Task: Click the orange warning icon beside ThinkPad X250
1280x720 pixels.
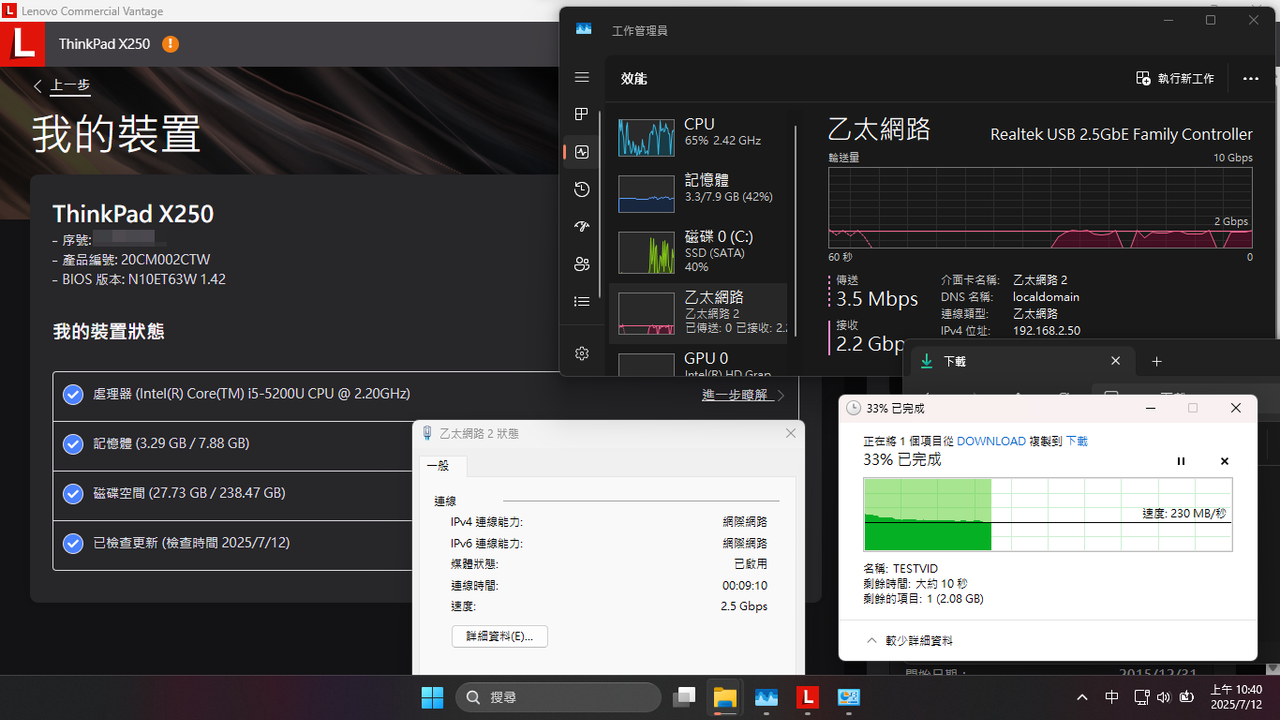Action: (171, 44)
